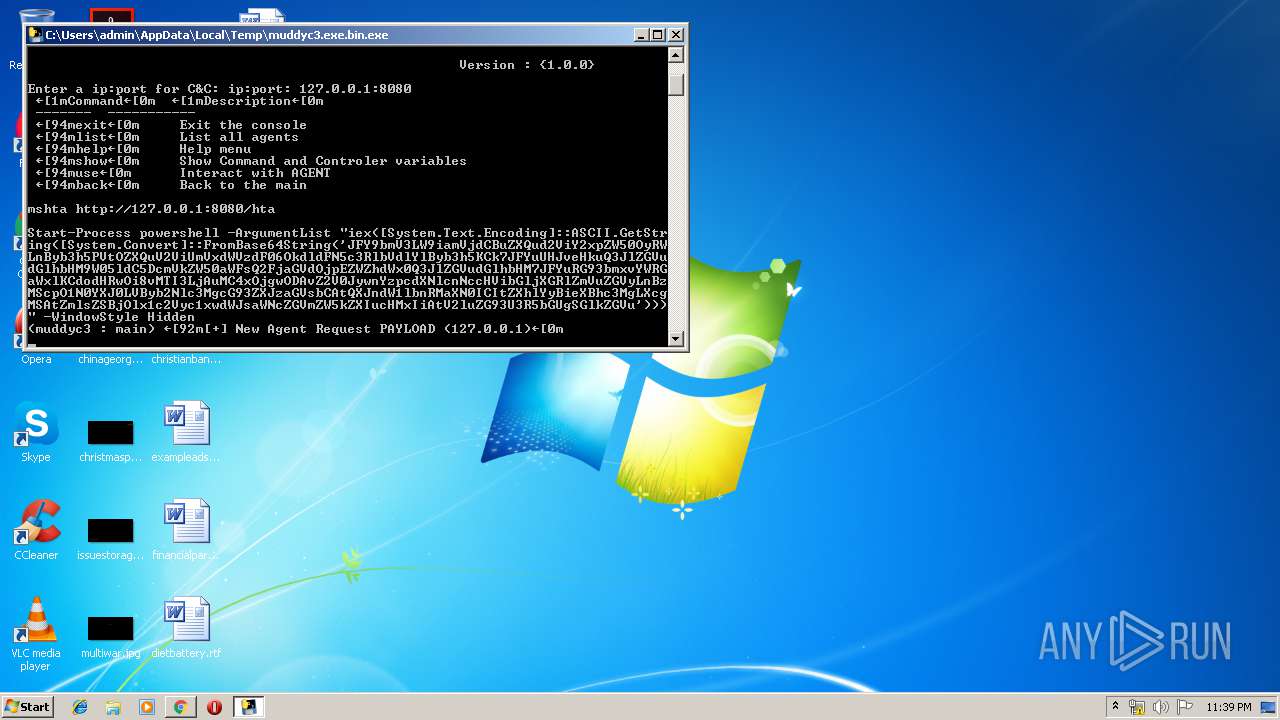Open the CCleaner desktop shortcut
Image resolution: width=1280 pixels, height=720 pixels.
click(36, 530)
